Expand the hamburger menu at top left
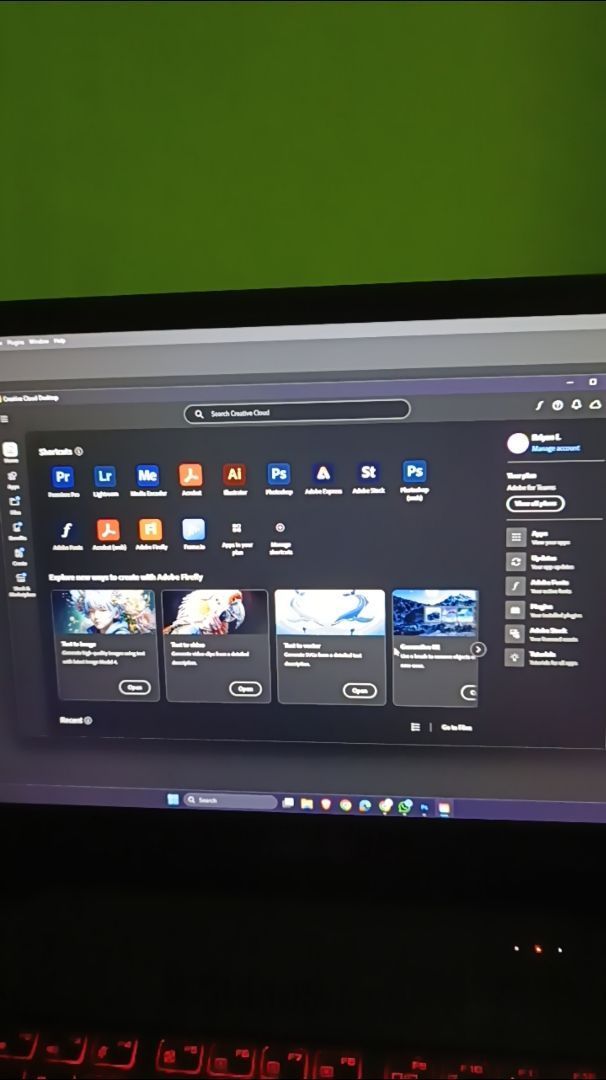The width and height of the screenshot is (606, 1080). 4,419
